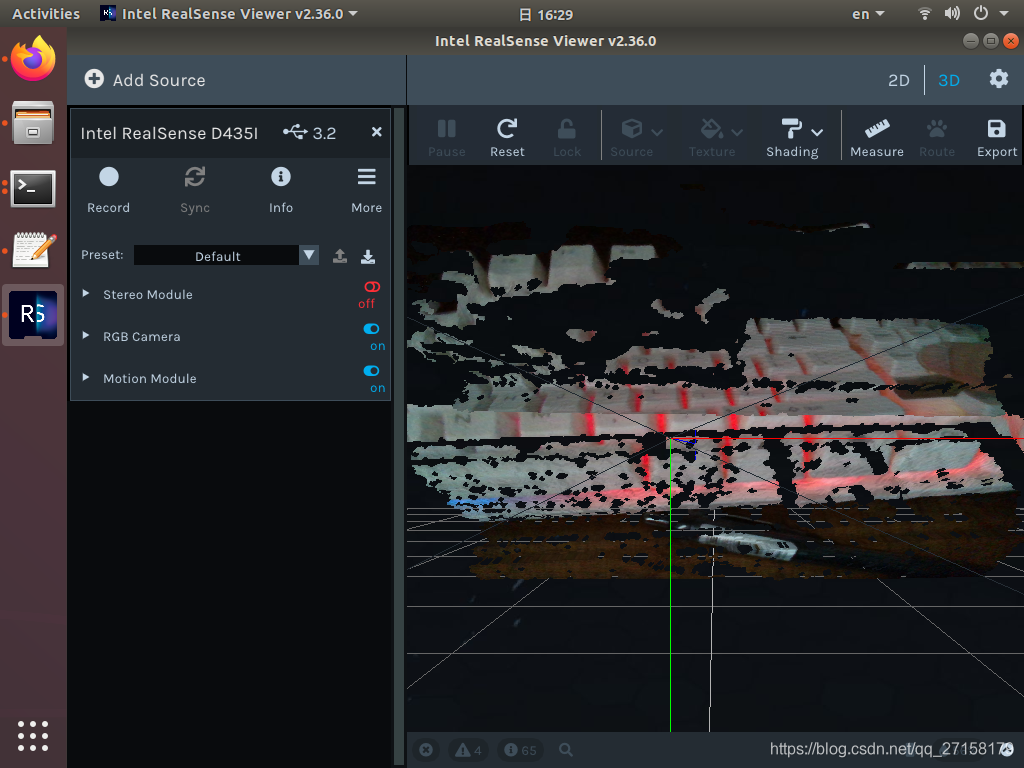Open the Intel RealSense Viewer app menu
The width and height of the screenshot is (1024, 768).
point(229,14)
